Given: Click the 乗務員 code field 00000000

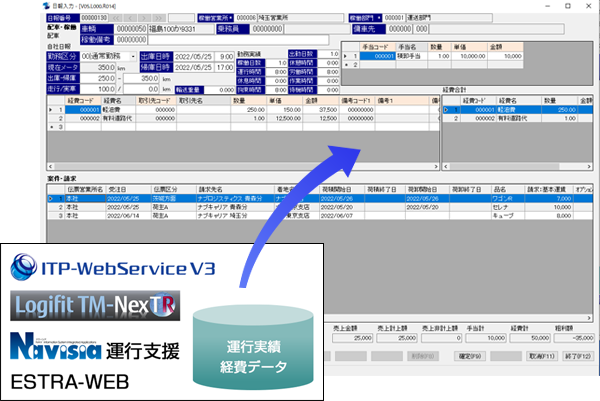Looking at the screenshot, I should (x=267, y=29).
